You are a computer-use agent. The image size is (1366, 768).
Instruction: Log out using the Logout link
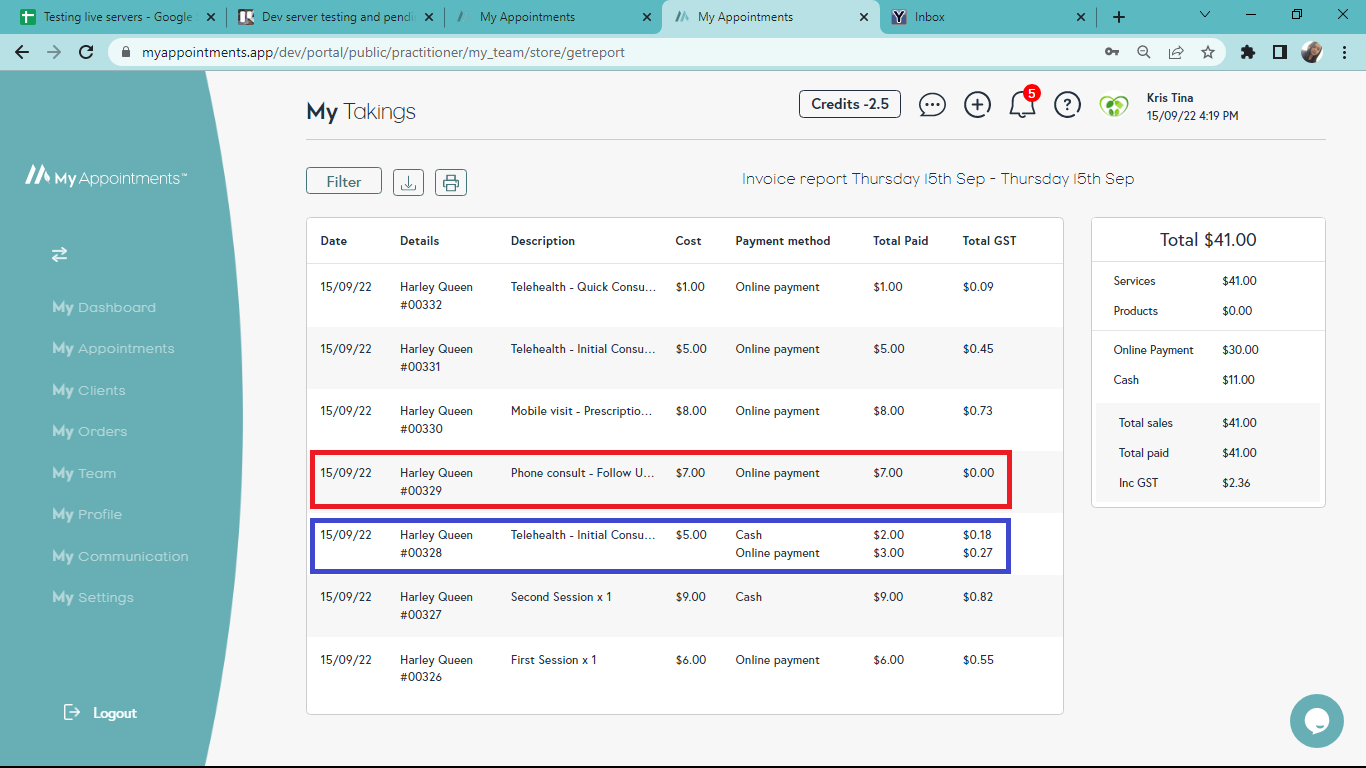click(x=100, y=713)
